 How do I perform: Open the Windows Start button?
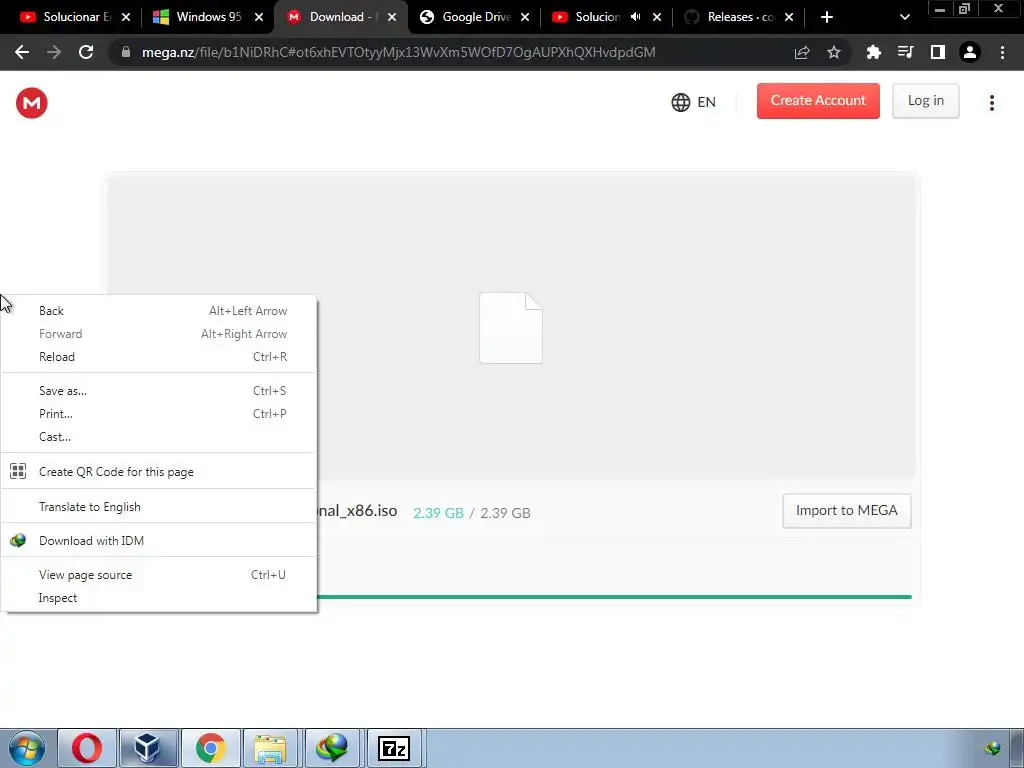27,748
